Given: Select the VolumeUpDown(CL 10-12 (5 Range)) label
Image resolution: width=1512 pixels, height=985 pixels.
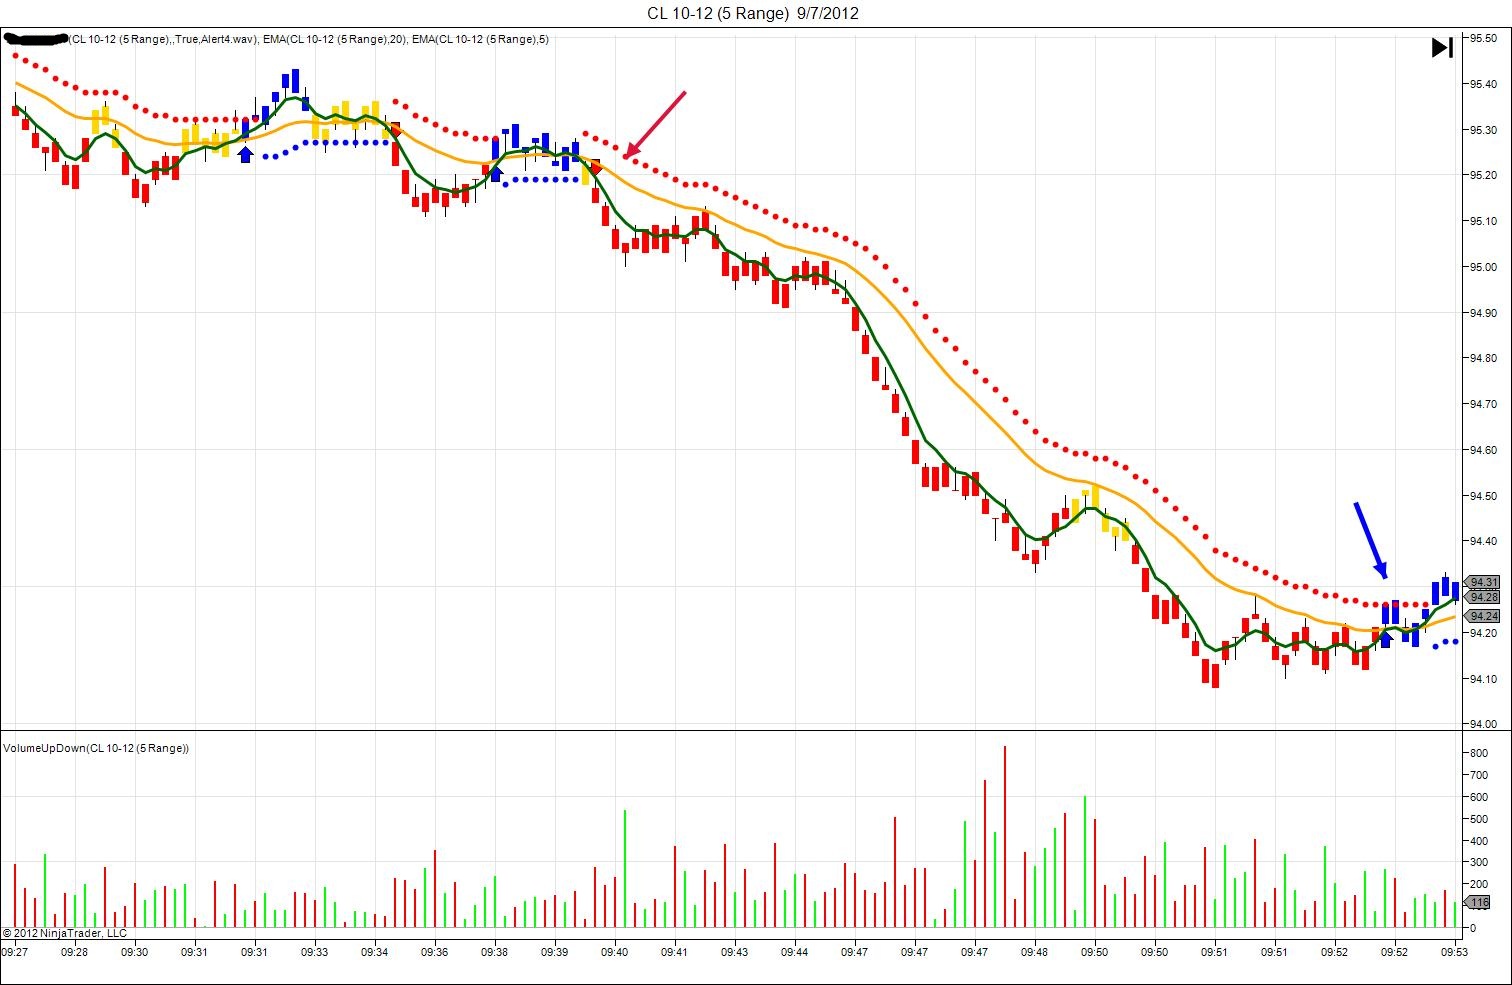Looking at the screenshot, I should [96, 748].
